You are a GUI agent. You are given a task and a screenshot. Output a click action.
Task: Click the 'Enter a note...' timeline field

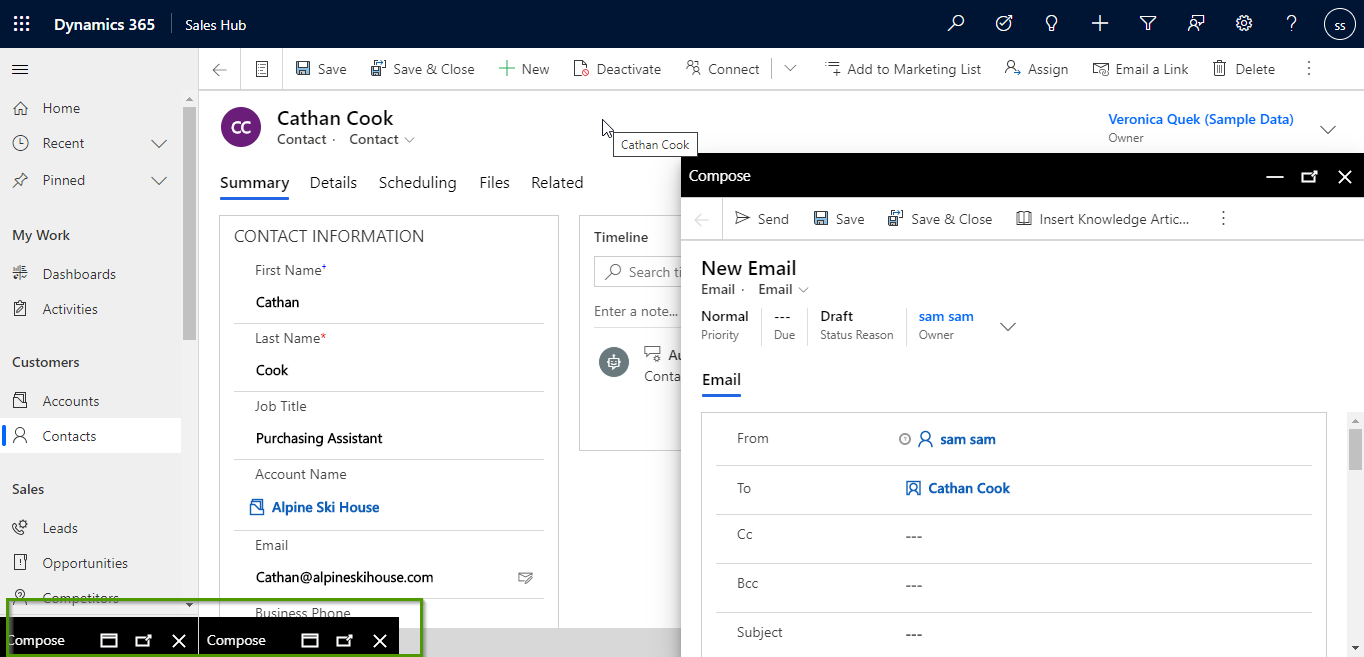637,311
